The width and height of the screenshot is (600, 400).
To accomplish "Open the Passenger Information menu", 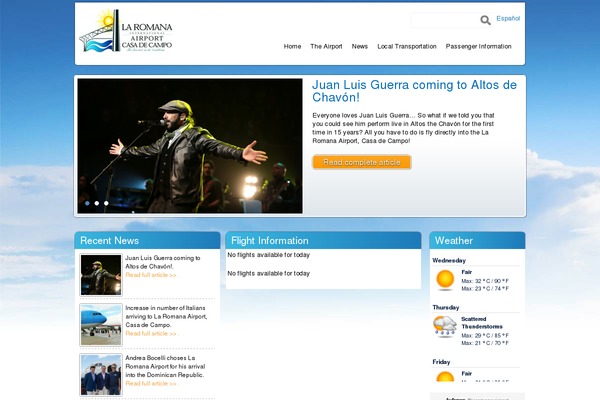I will pos(478,46).
